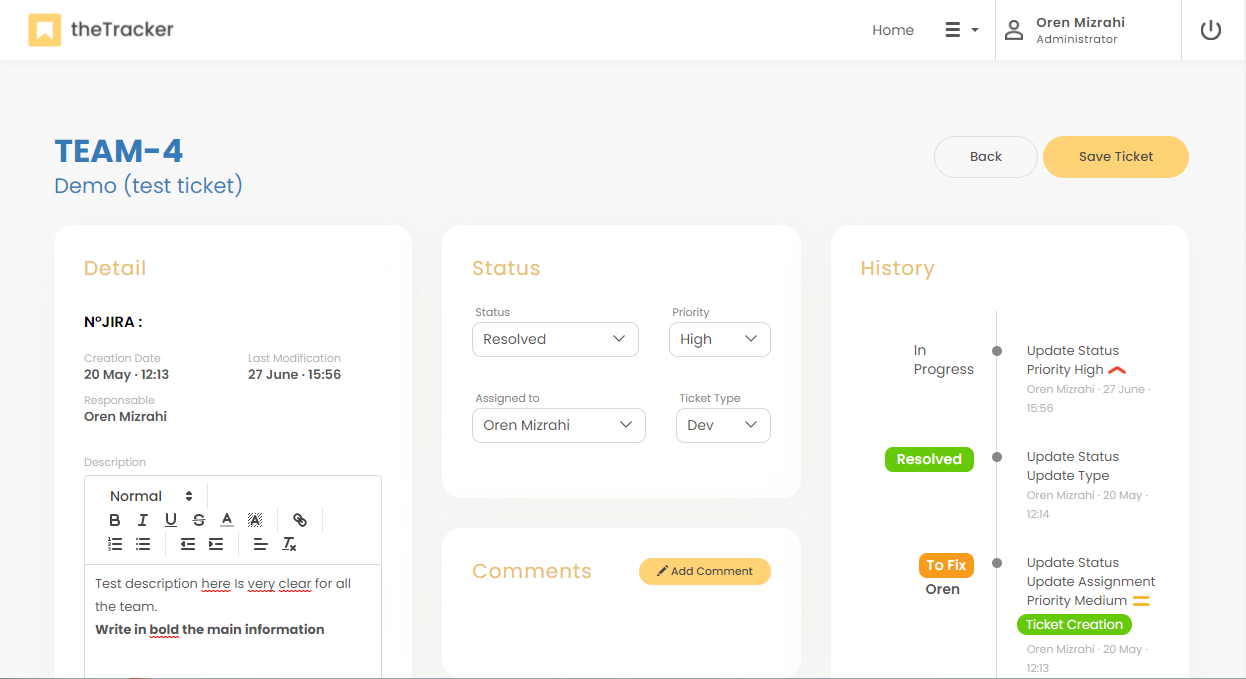Toggle bold formatting in the description editor
Image resolution: width=1246 pixels, height=679 pixels.
(x=115, y=520)
